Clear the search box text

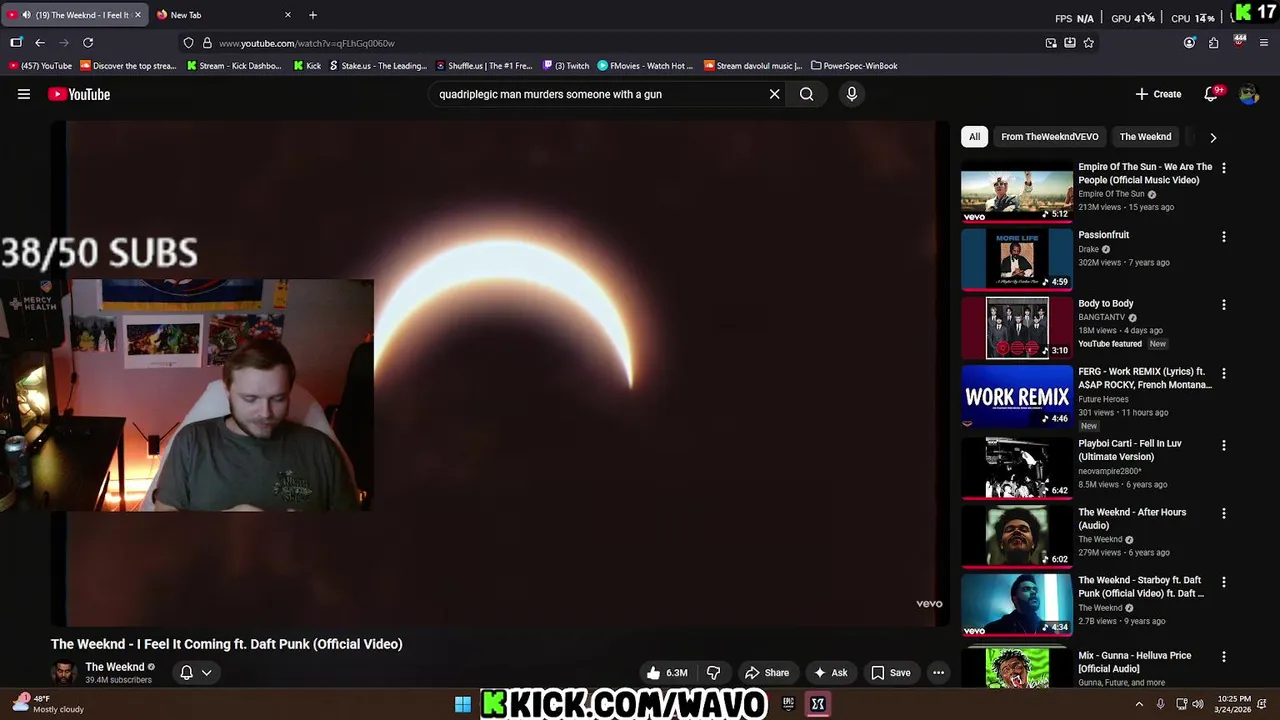(774, 94)
